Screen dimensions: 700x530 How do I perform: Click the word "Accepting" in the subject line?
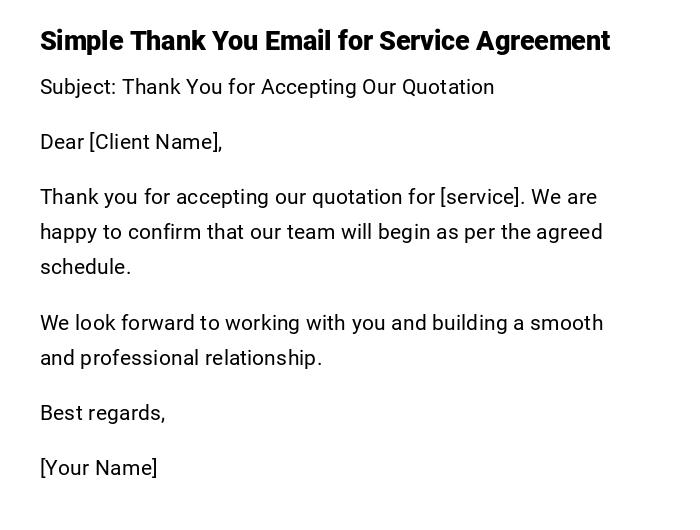pyautogui.click(x=308, y=87)
